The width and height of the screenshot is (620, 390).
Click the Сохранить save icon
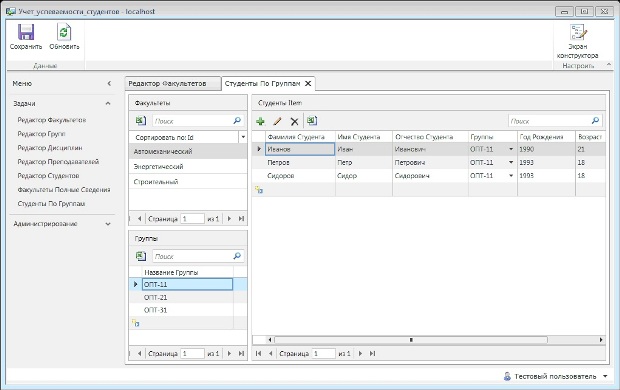coord(26,32)
